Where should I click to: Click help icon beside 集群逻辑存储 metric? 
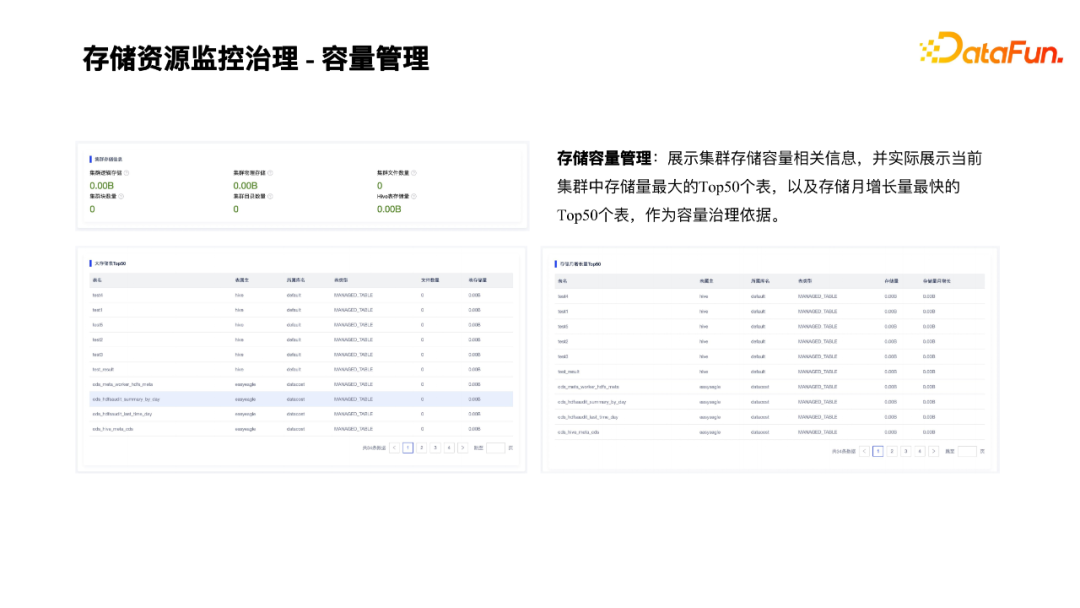click(x=127, y=171)
